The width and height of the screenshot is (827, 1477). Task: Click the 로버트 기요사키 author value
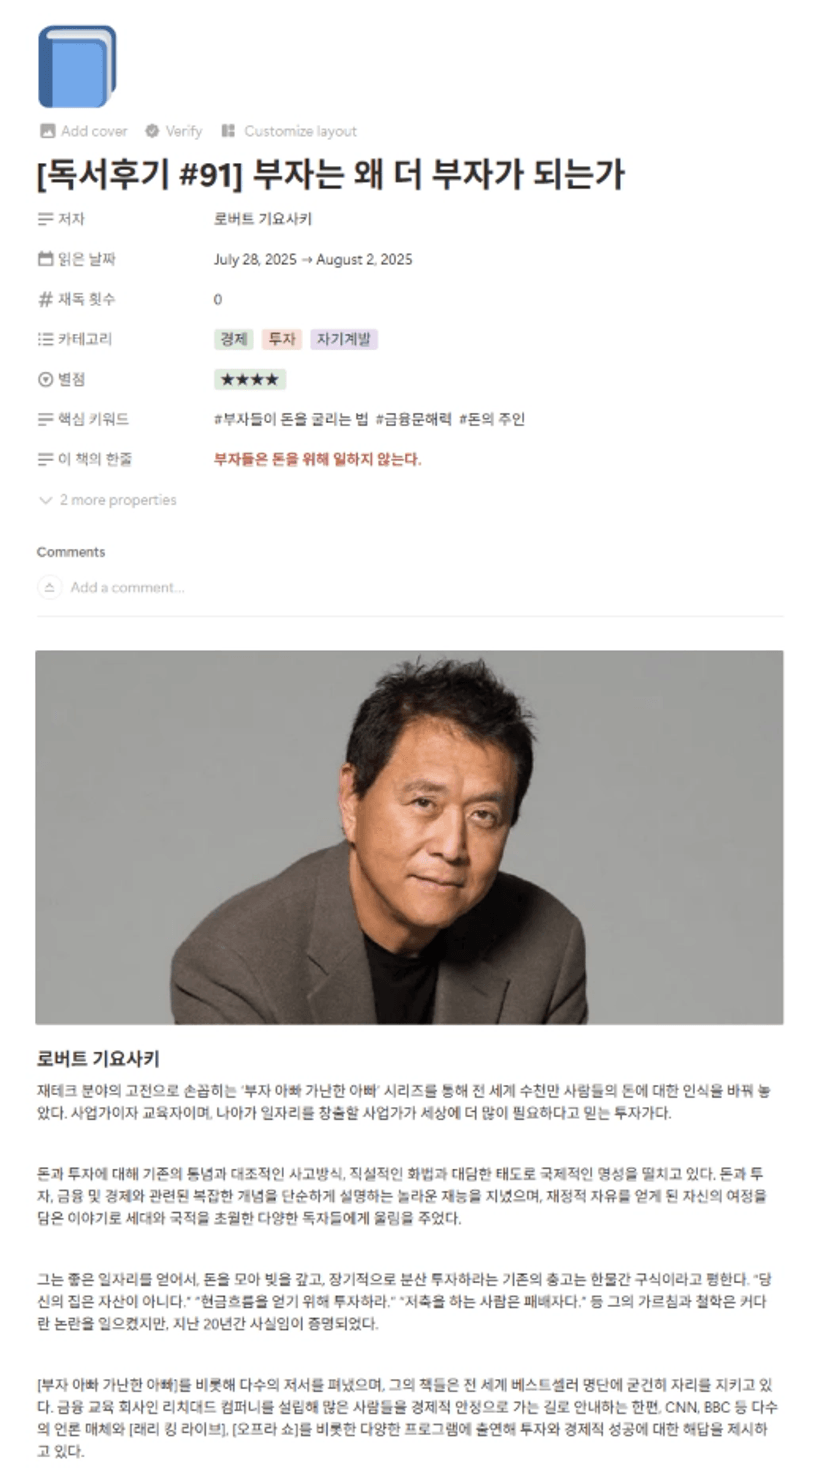coord(262,219)
